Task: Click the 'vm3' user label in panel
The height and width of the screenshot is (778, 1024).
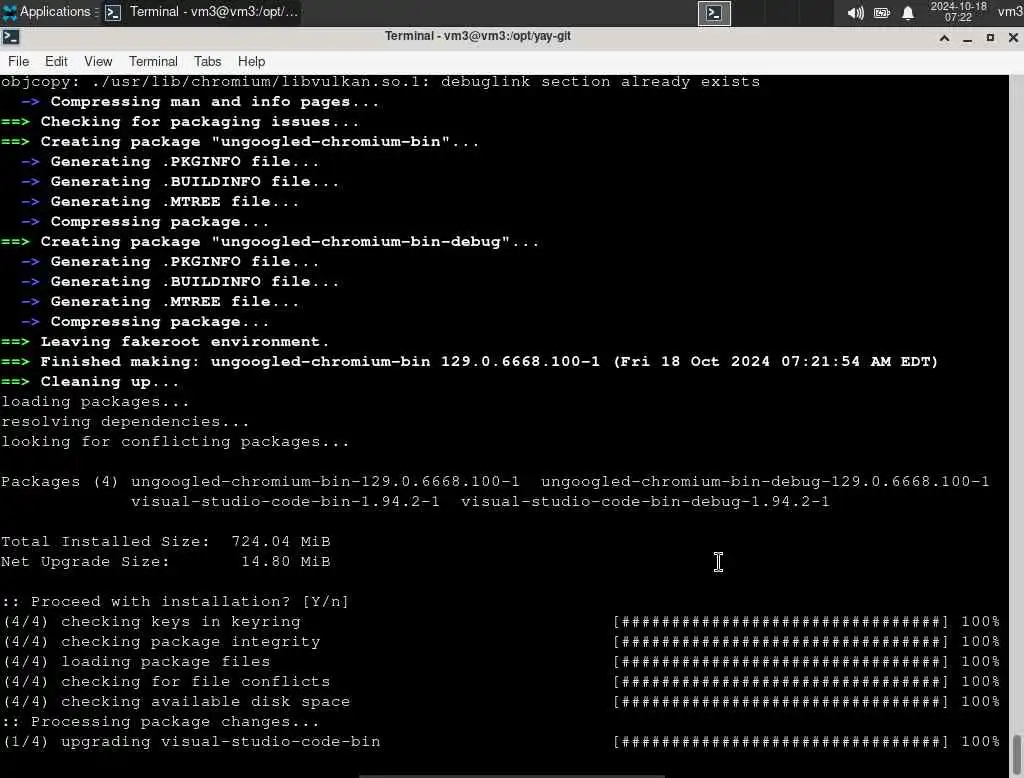Action: [x=1010, y=12]
